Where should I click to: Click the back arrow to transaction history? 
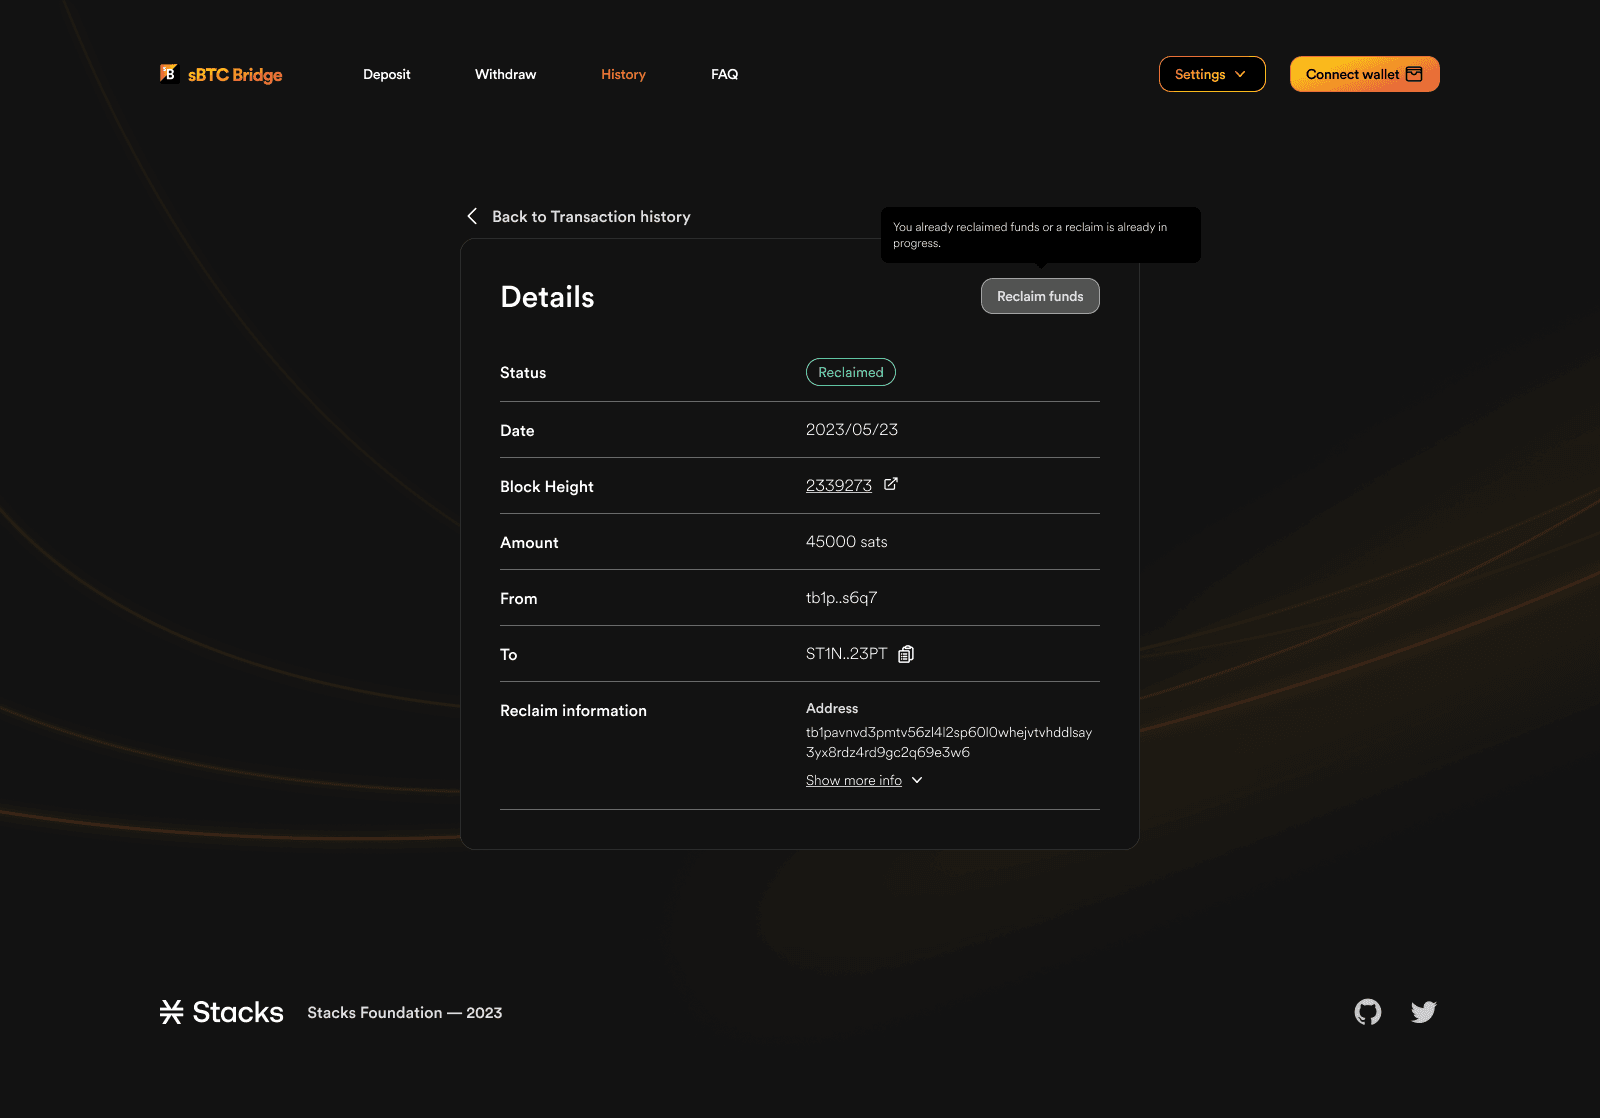[471, 216]
